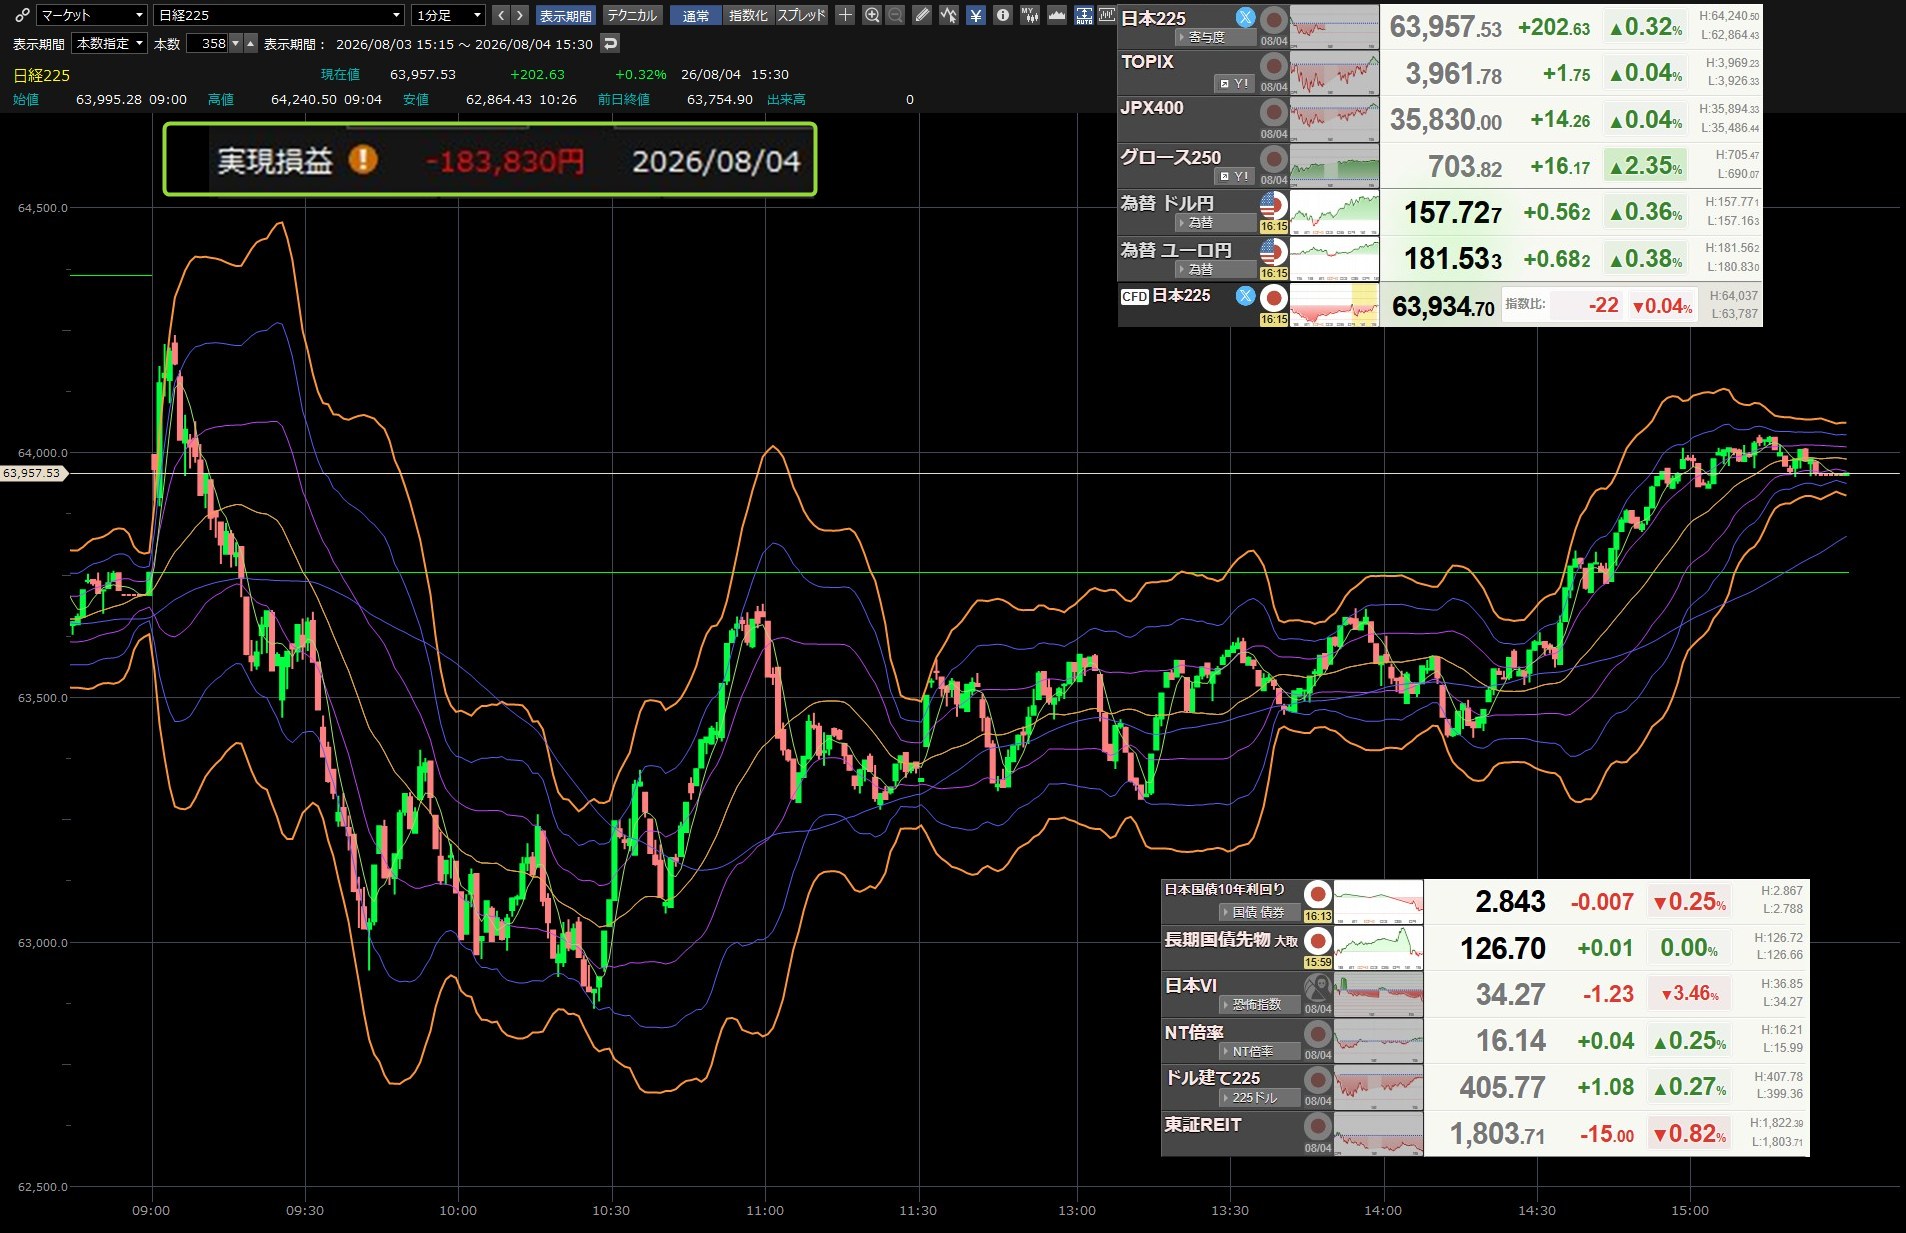Zoom out on the chart

coord(895,15)
